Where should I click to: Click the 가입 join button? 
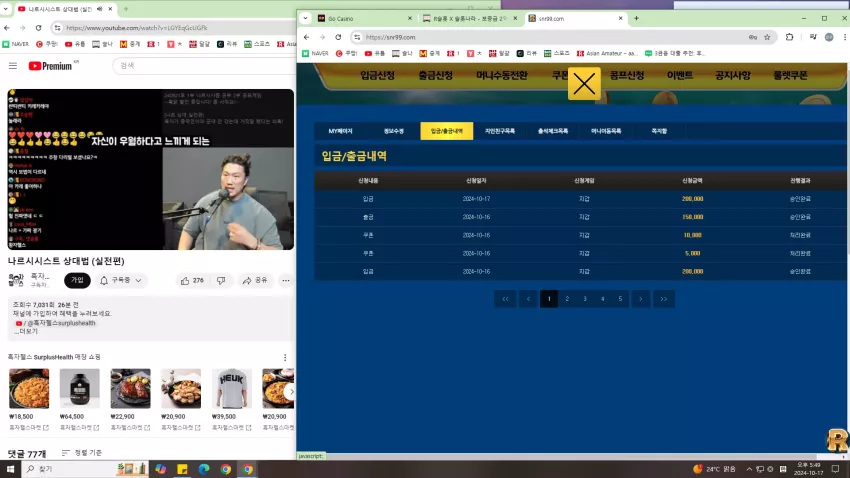click(78, 280)
